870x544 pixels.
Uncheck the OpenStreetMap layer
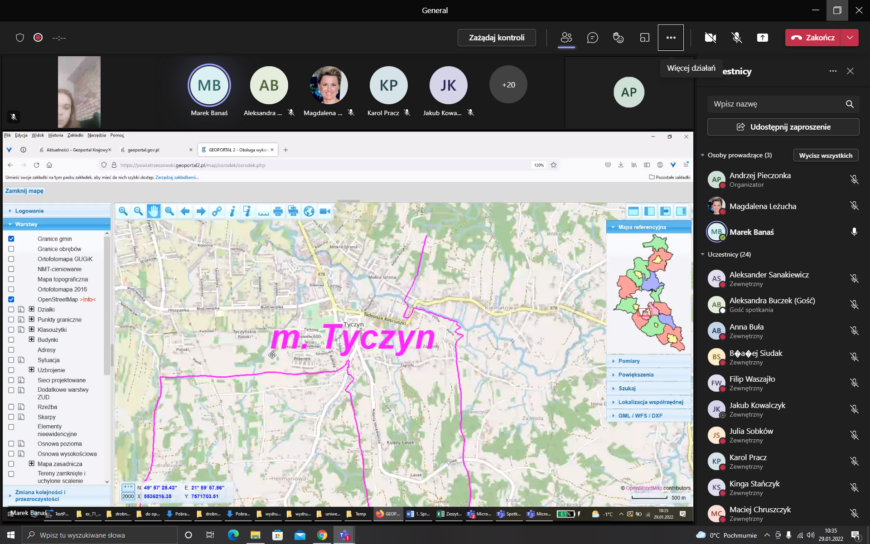pos(11,299)
